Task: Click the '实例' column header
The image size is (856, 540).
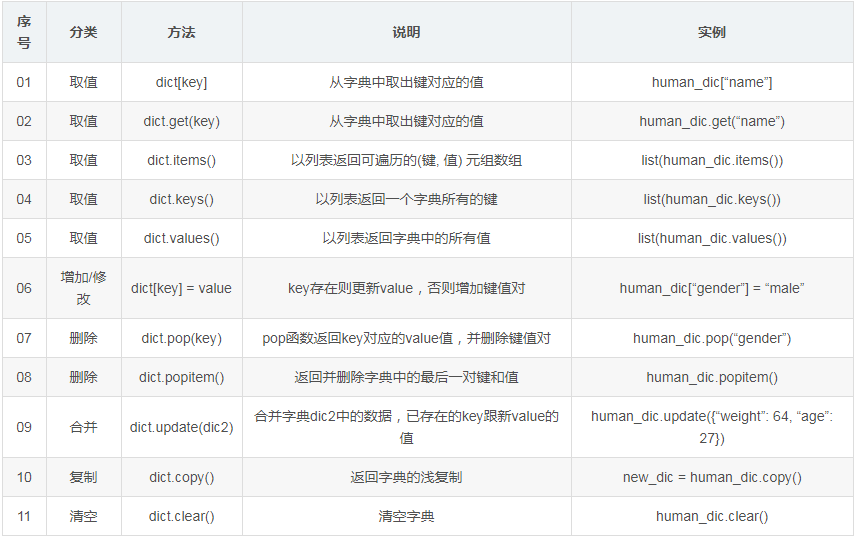Action: (x=712, y=32)
